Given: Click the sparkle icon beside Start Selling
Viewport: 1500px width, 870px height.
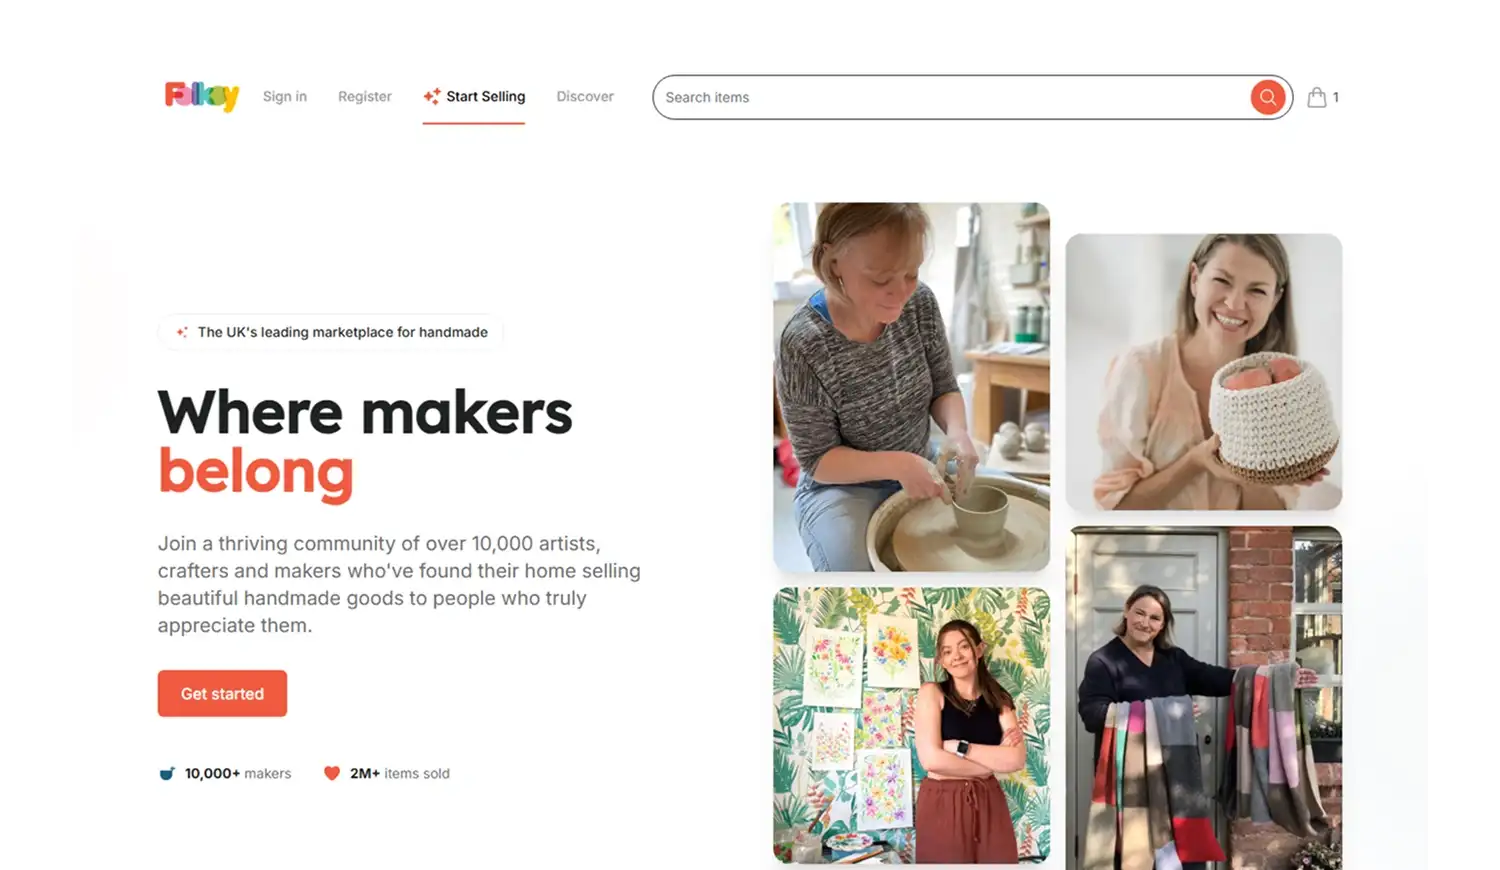Looking at the screenshot, I should pos(432,96).
